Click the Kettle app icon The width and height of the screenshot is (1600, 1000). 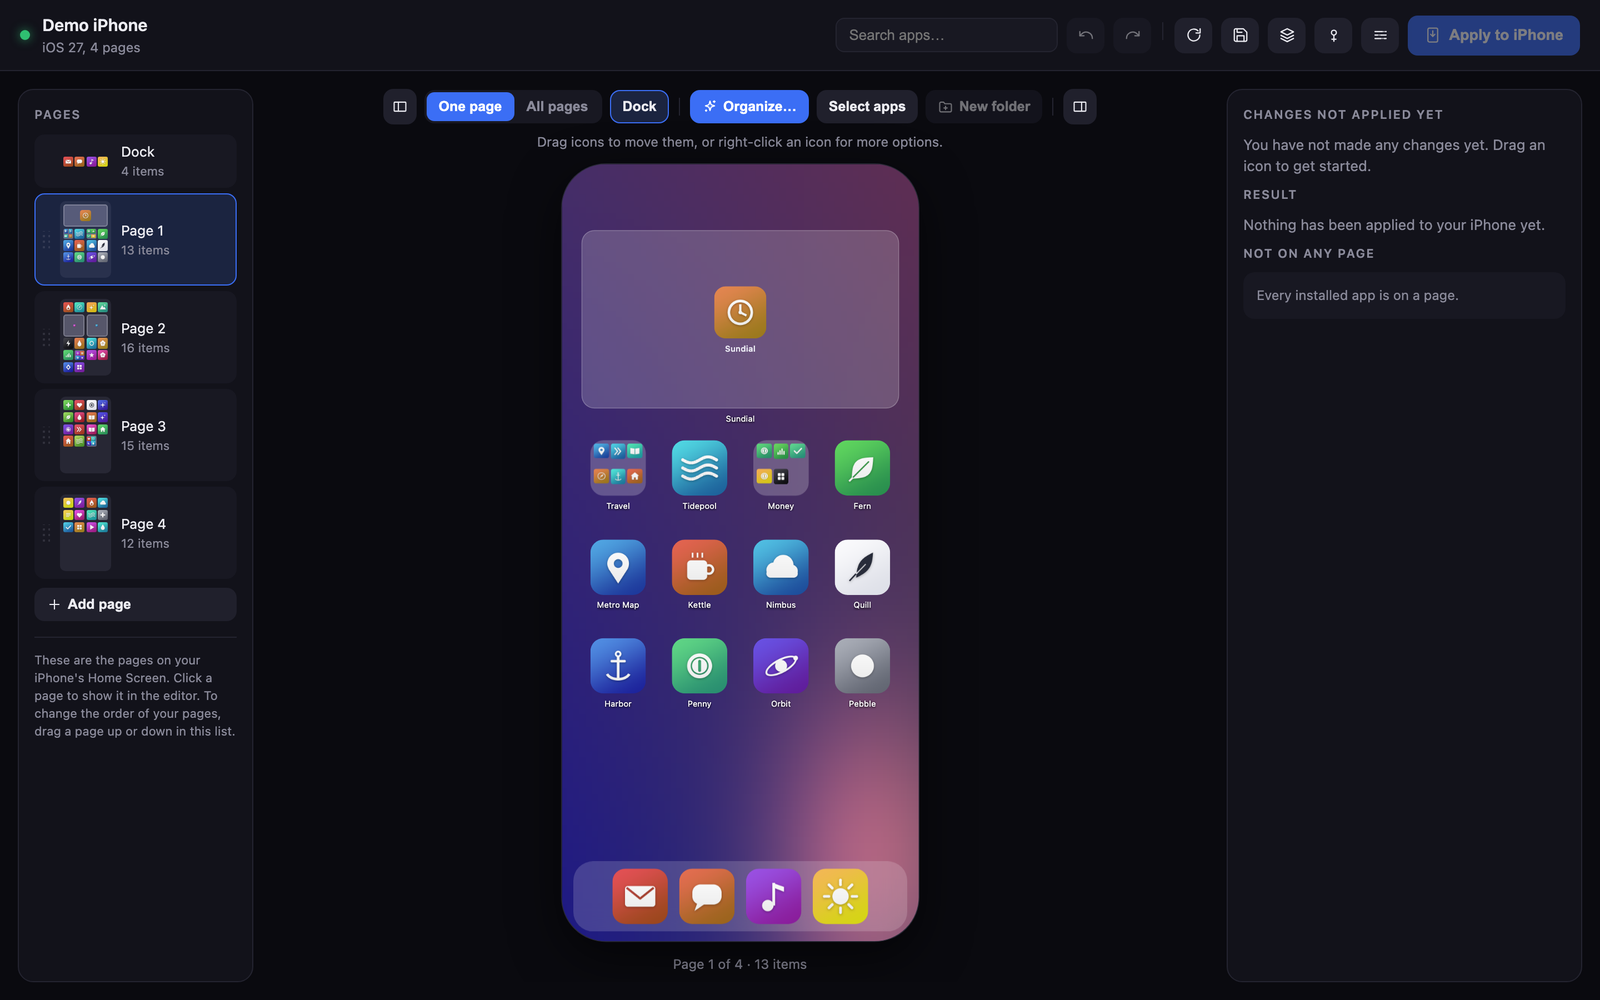pyautogui.click(x=700, y=567)
